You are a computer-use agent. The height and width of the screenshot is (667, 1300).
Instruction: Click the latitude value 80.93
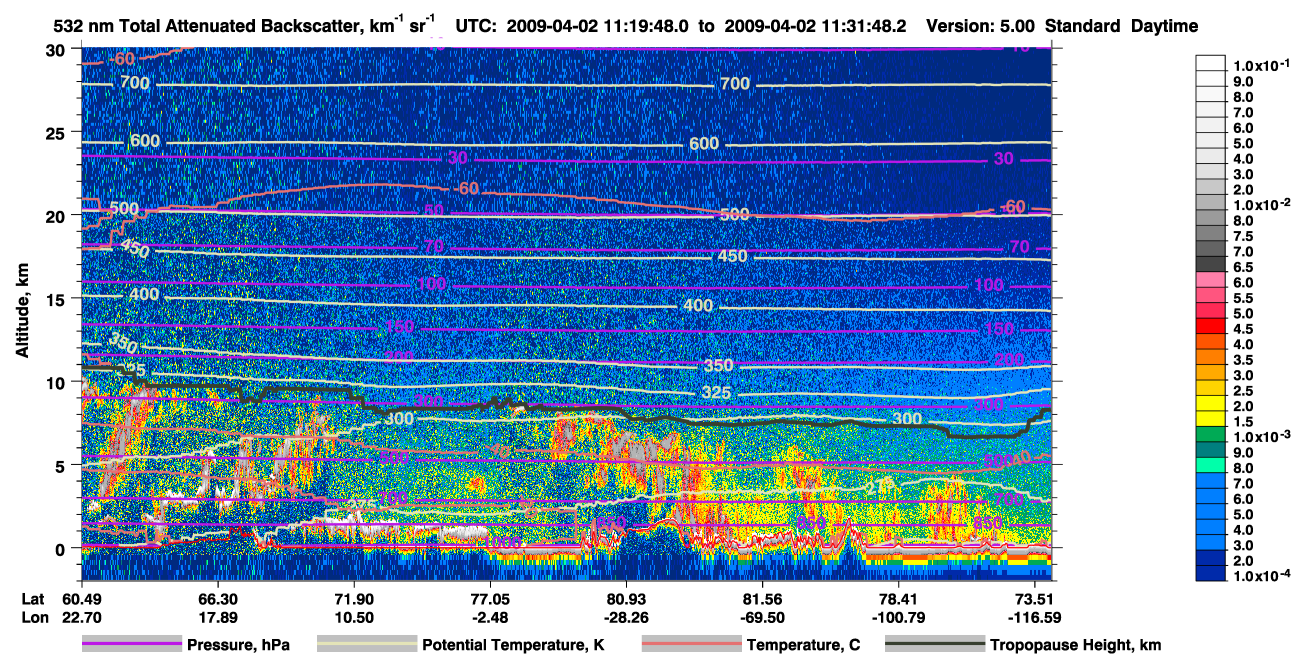(626, 599)
